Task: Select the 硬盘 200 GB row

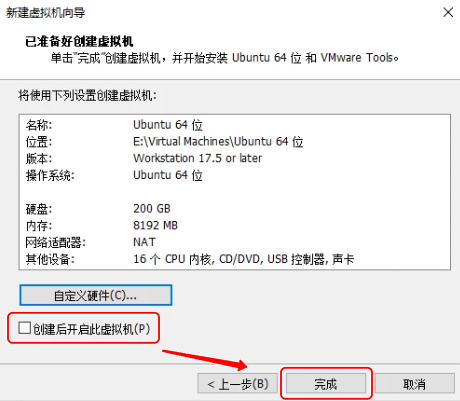Action: (x=235, y=209)
